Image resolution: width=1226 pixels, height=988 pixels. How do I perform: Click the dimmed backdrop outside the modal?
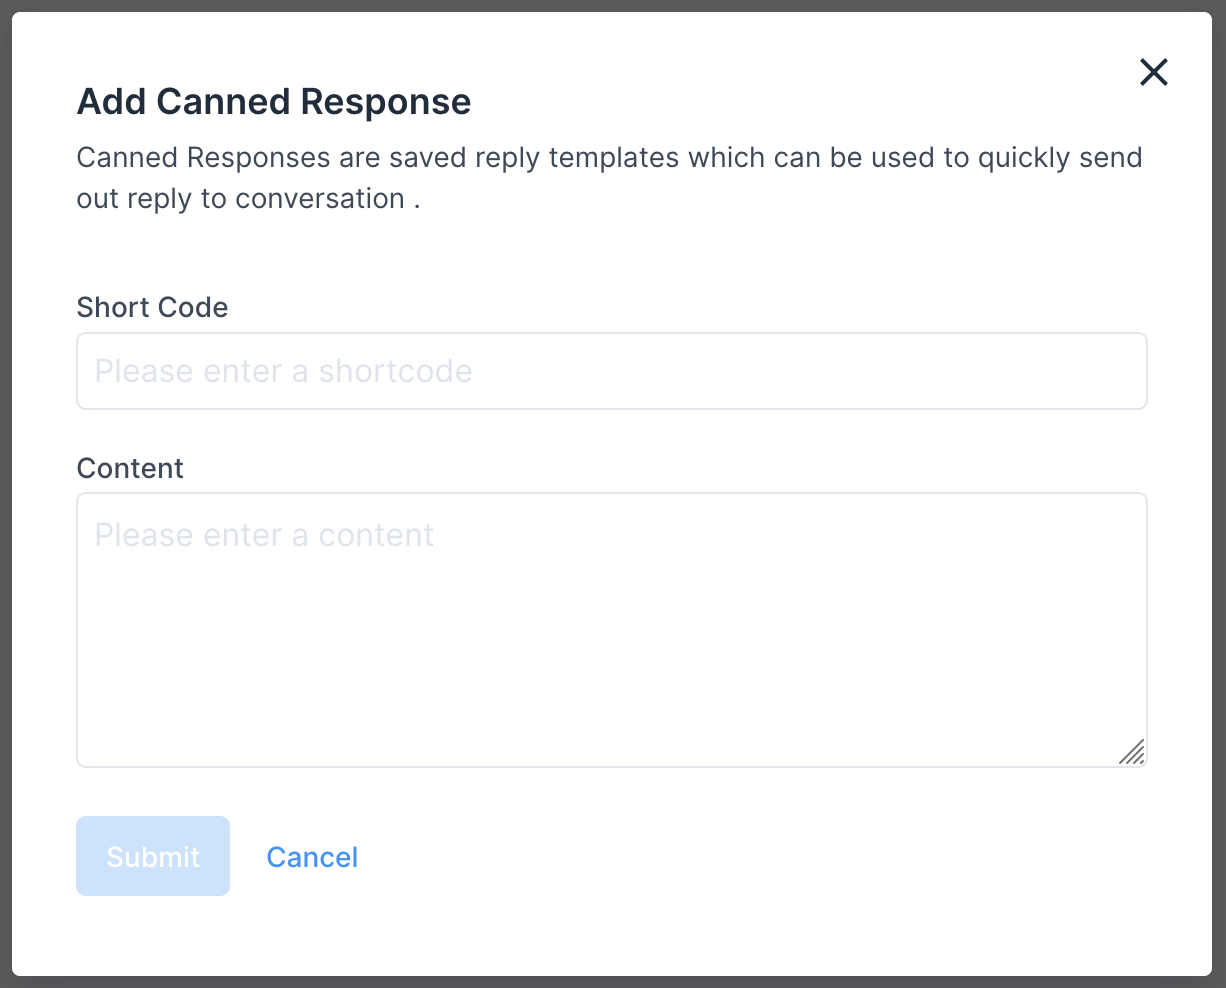click(5, 500)
